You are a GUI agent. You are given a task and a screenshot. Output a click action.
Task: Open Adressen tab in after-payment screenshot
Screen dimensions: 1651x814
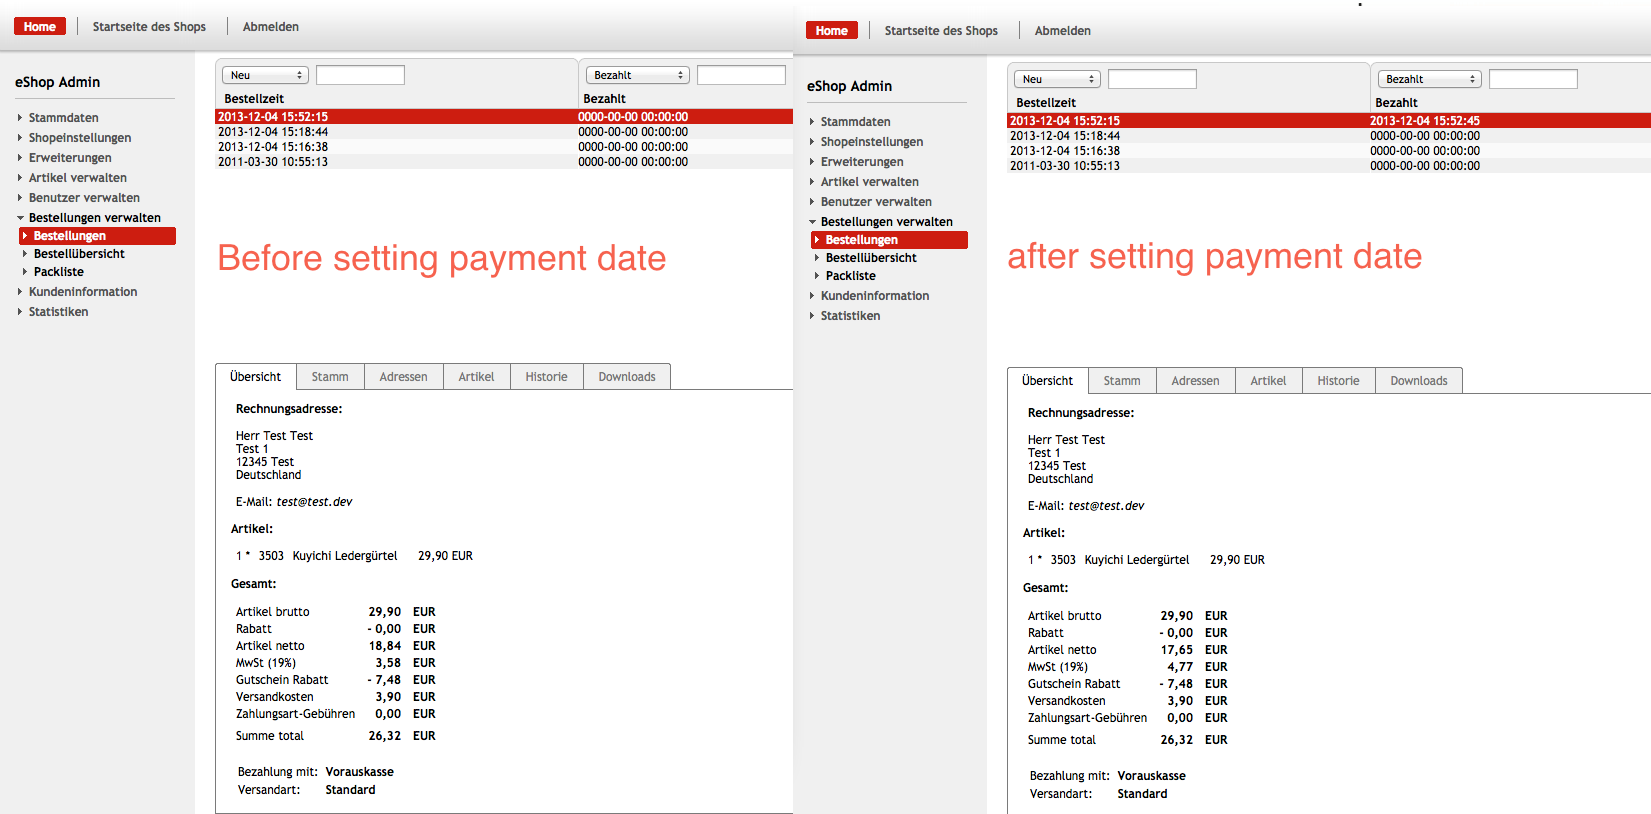[1195, 381]
